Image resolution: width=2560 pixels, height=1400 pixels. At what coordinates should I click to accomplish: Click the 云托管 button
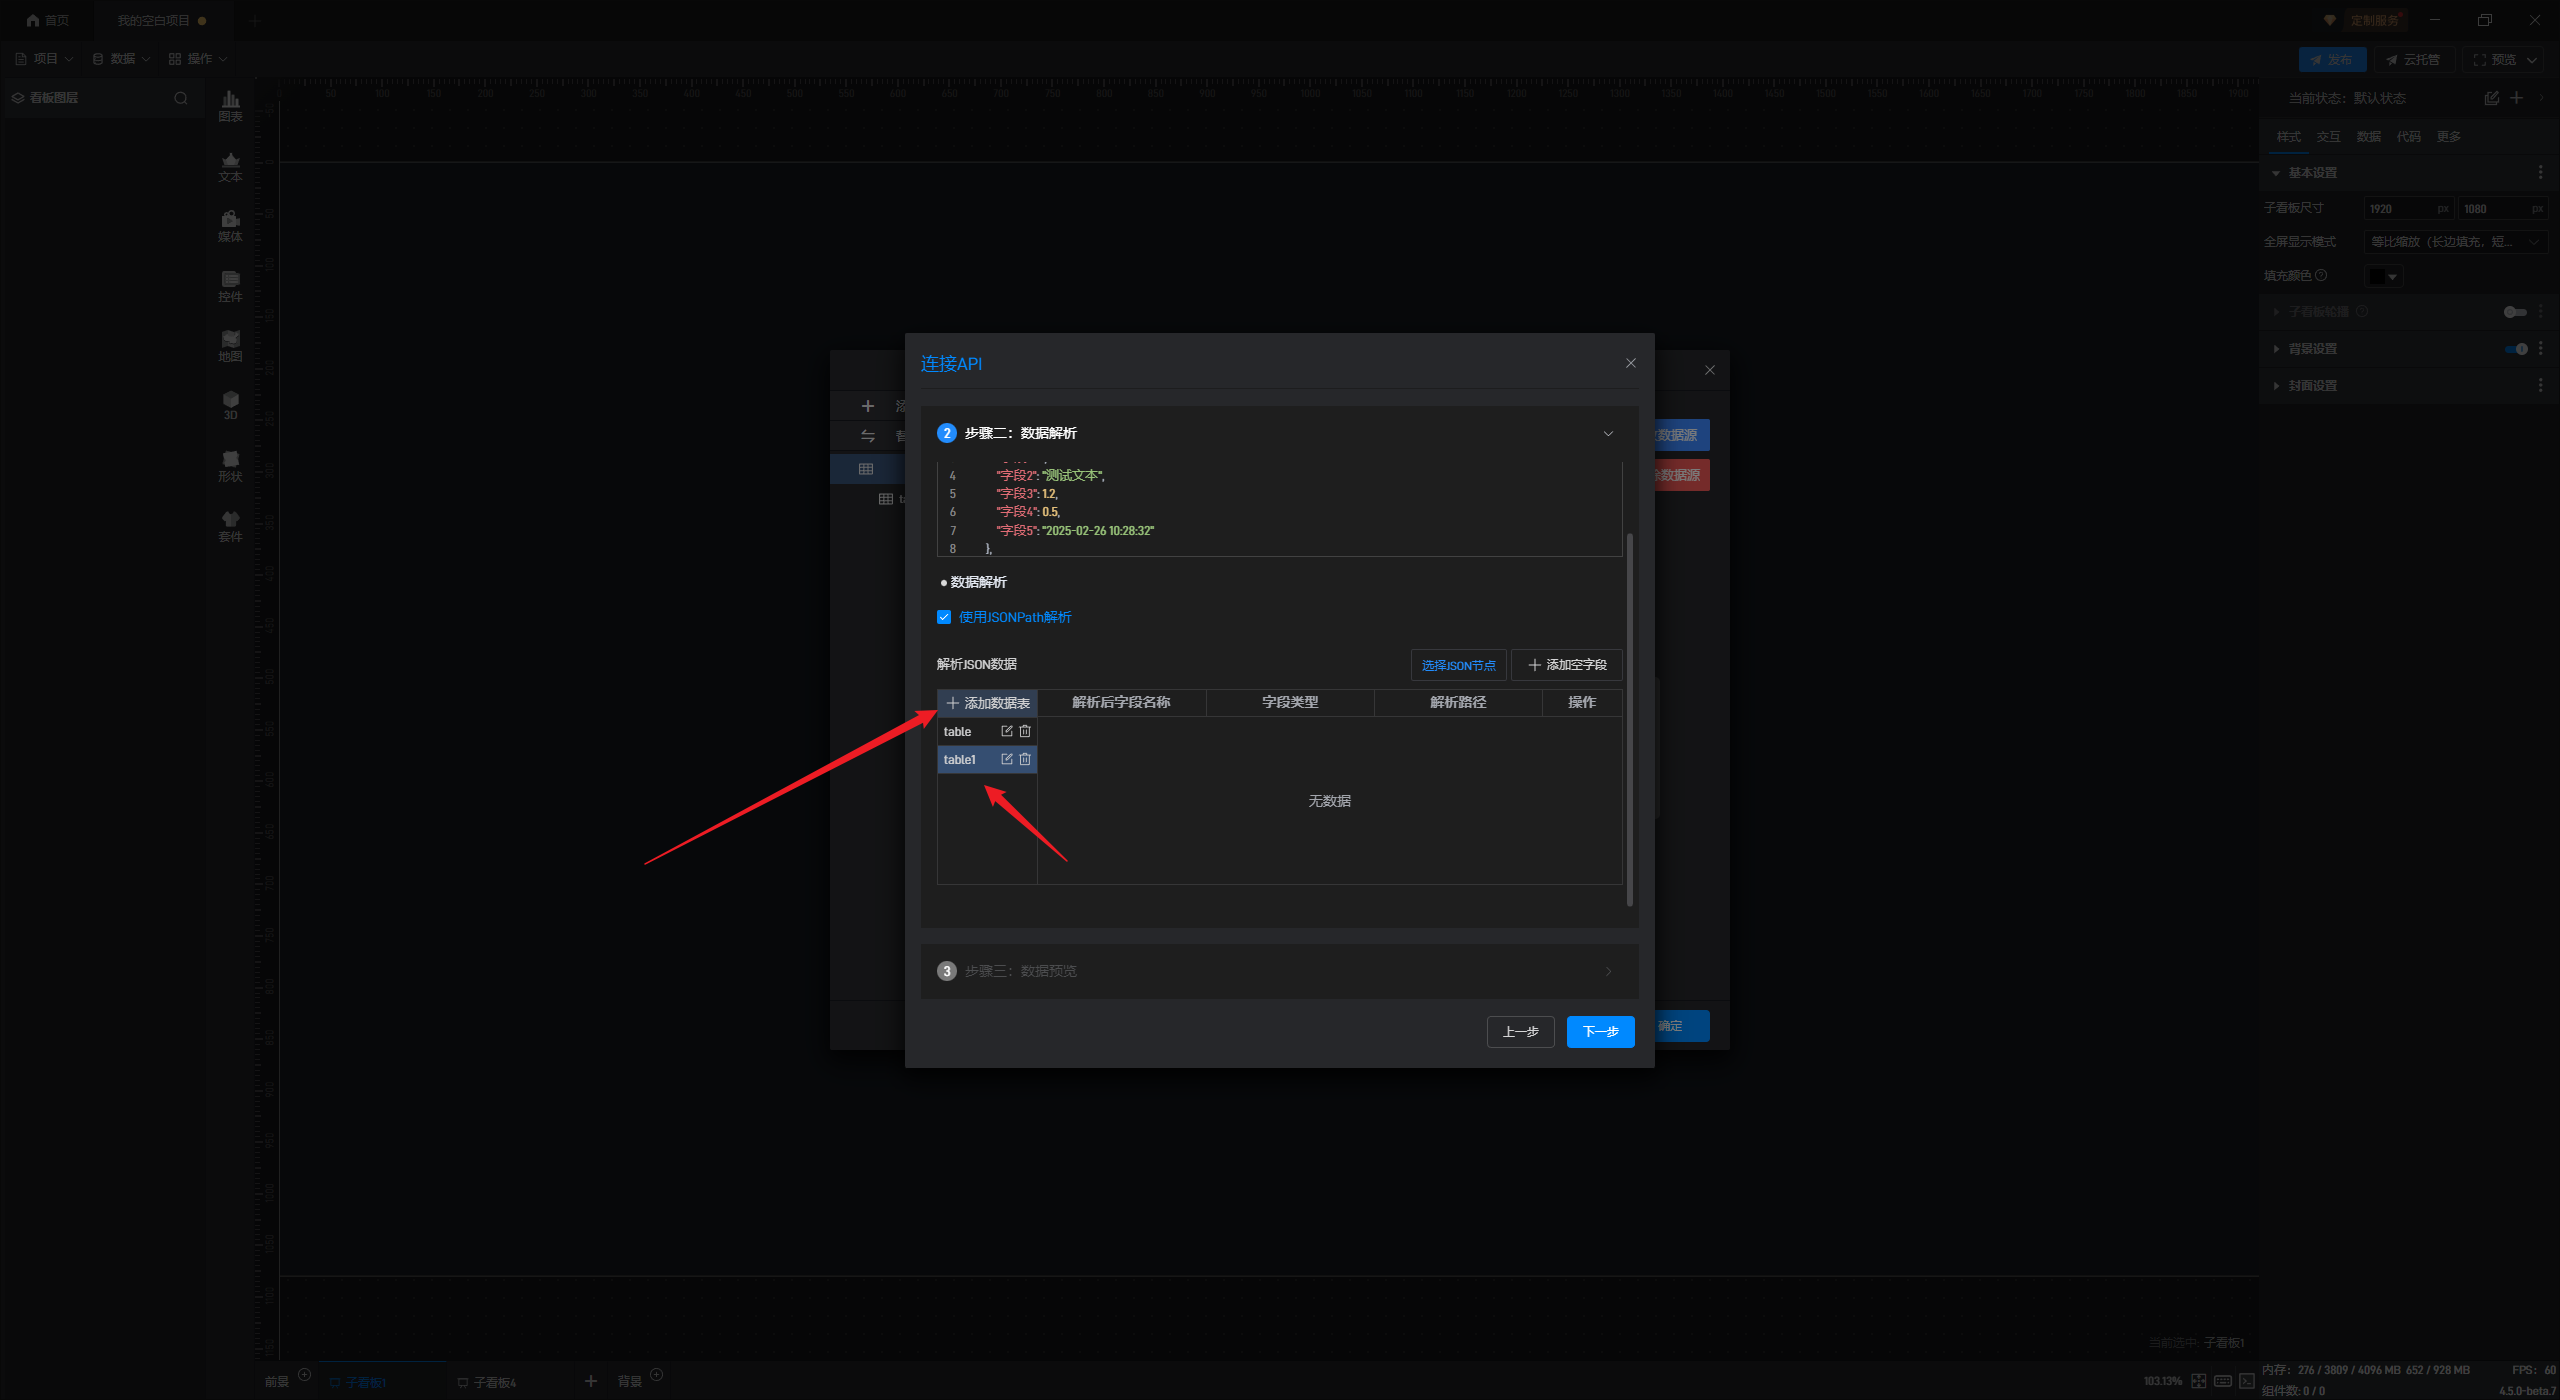point(2413,60)
